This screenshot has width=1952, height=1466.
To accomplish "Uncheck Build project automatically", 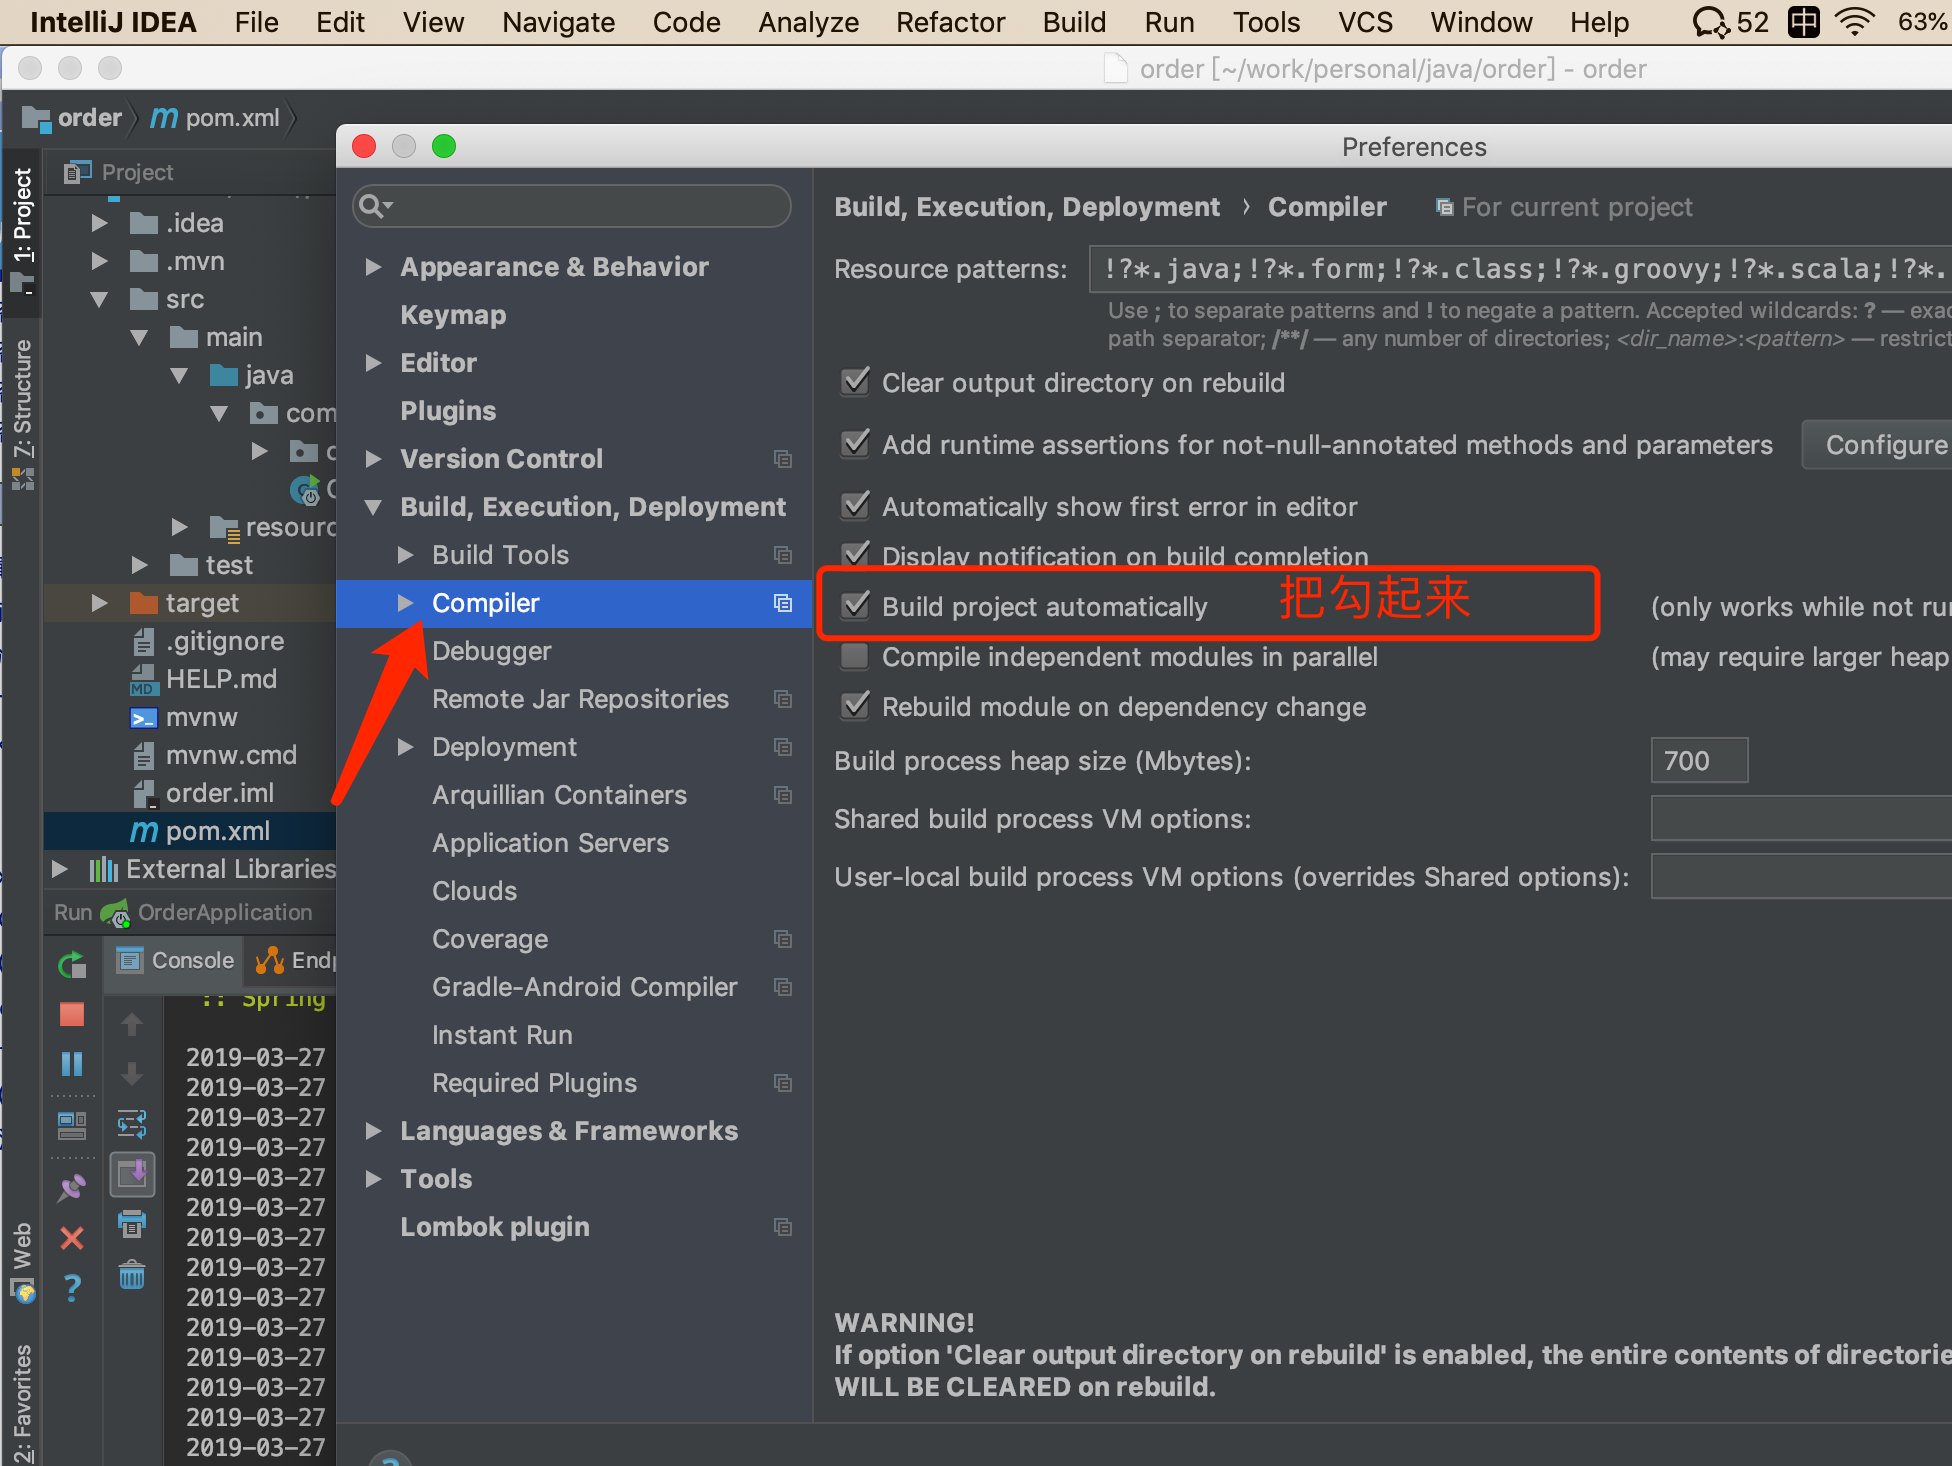I will tap(855, 606).
